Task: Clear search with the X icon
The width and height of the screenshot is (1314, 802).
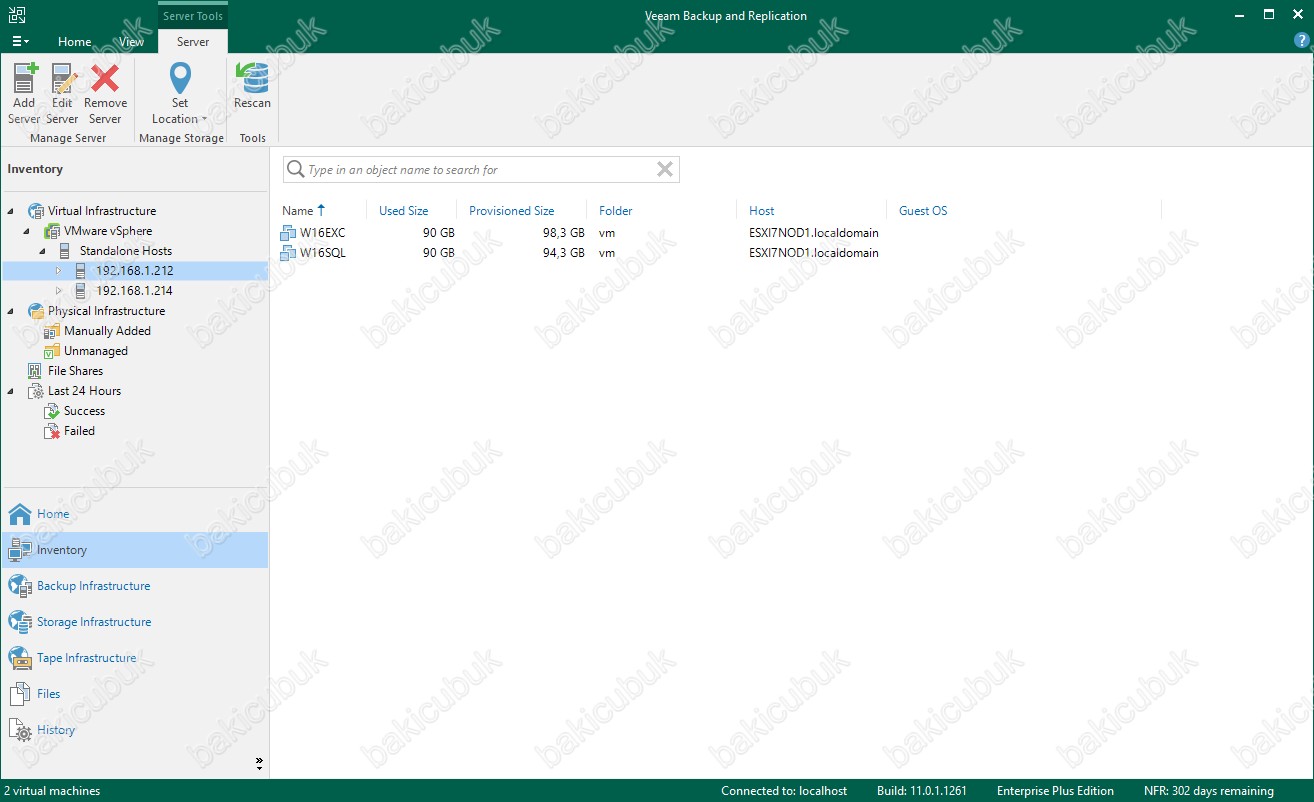Action: point(664,169)
